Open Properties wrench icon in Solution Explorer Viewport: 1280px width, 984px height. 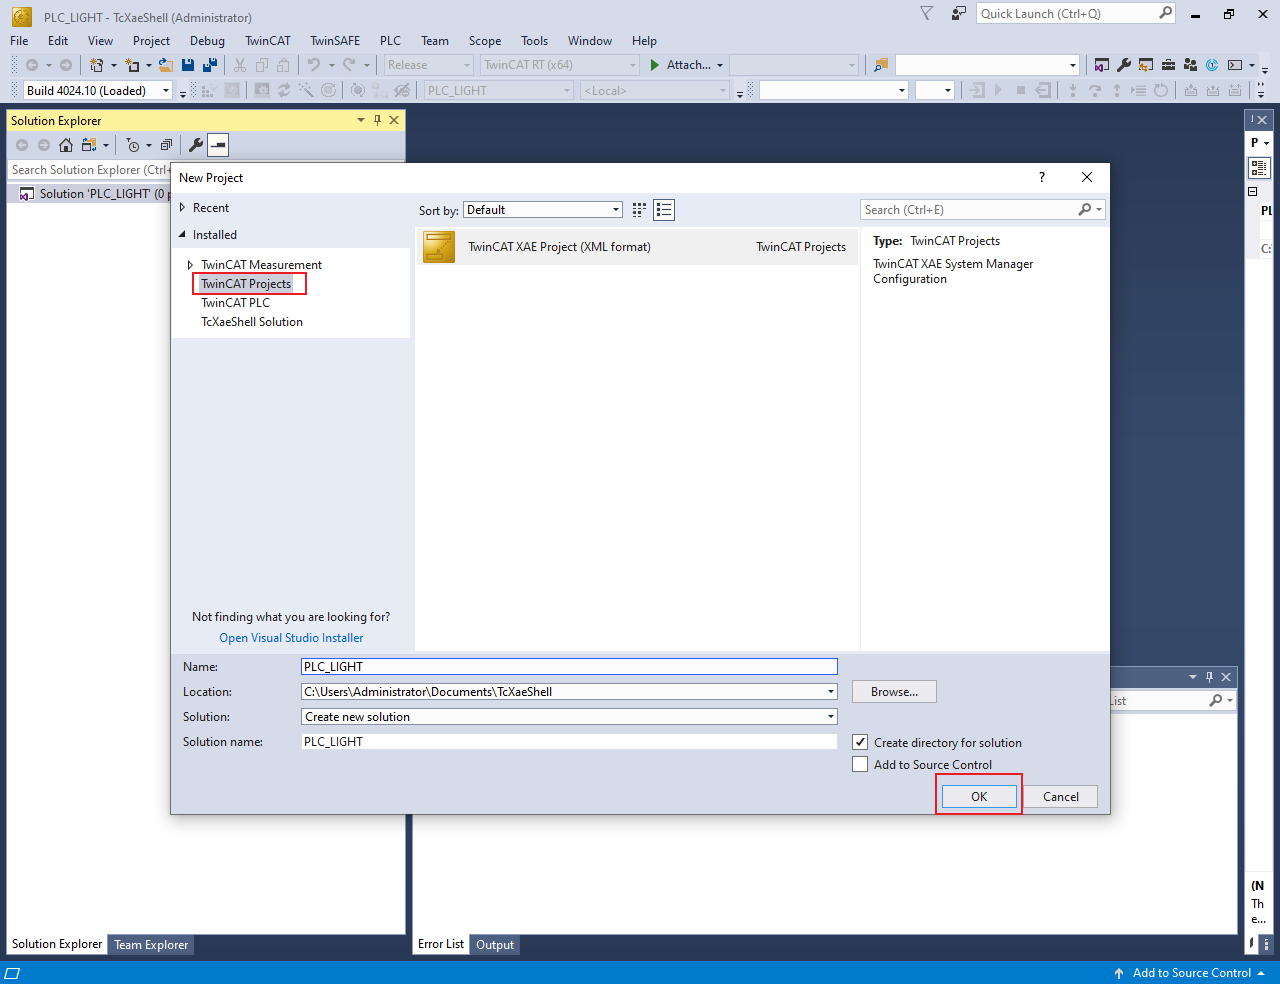[196, 145]
